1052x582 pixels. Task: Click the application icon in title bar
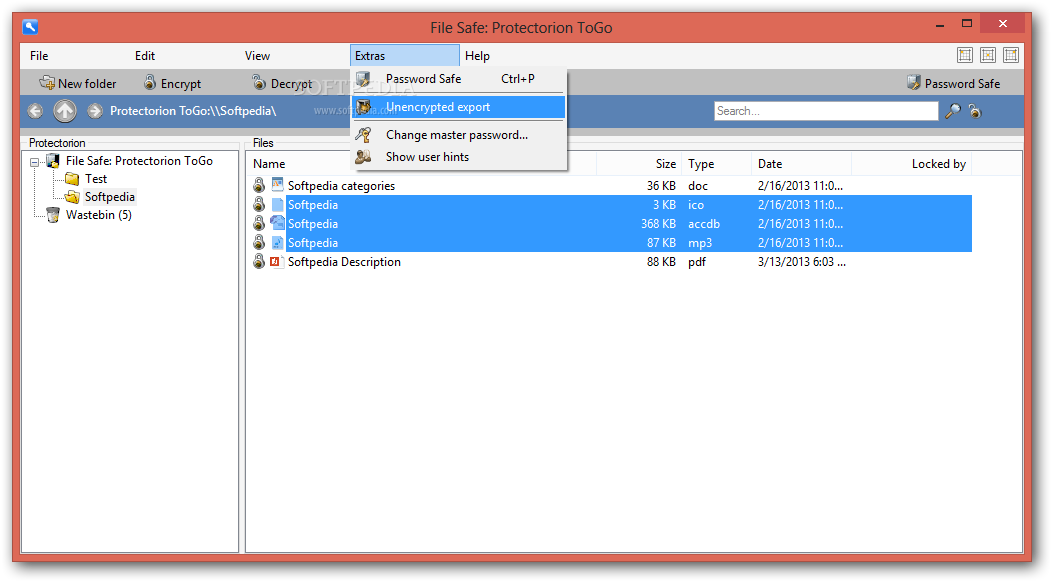[x=30, y=27]
